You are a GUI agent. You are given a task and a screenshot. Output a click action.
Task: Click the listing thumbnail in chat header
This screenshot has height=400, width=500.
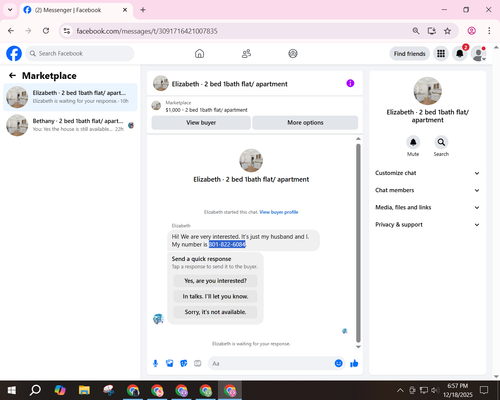click(x=161, y=83)
